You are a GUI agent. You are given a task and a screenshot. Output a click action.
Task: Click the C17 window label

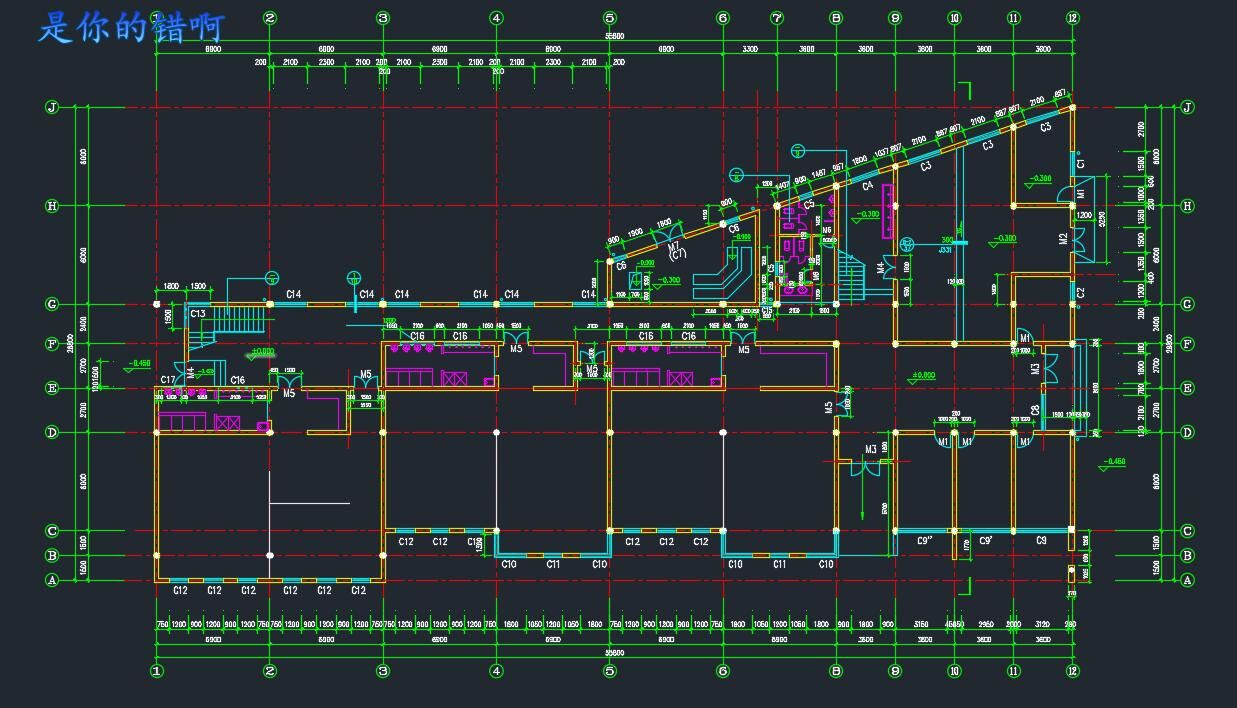tap(168, 380)
